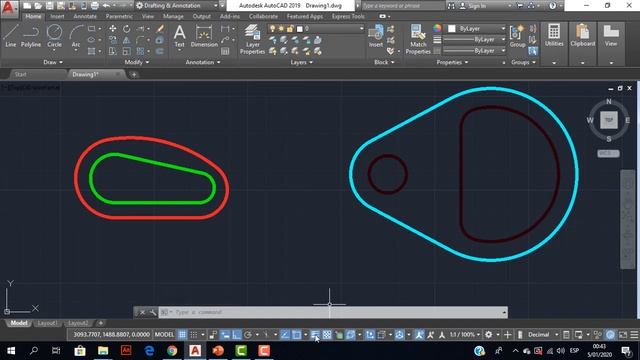Toggle lineweight display in status bar

(315, 335)
